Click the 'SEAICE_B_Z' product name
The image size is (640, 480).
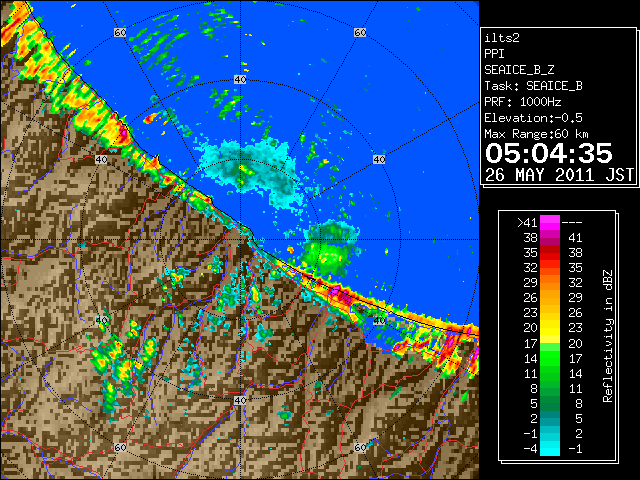519,70
